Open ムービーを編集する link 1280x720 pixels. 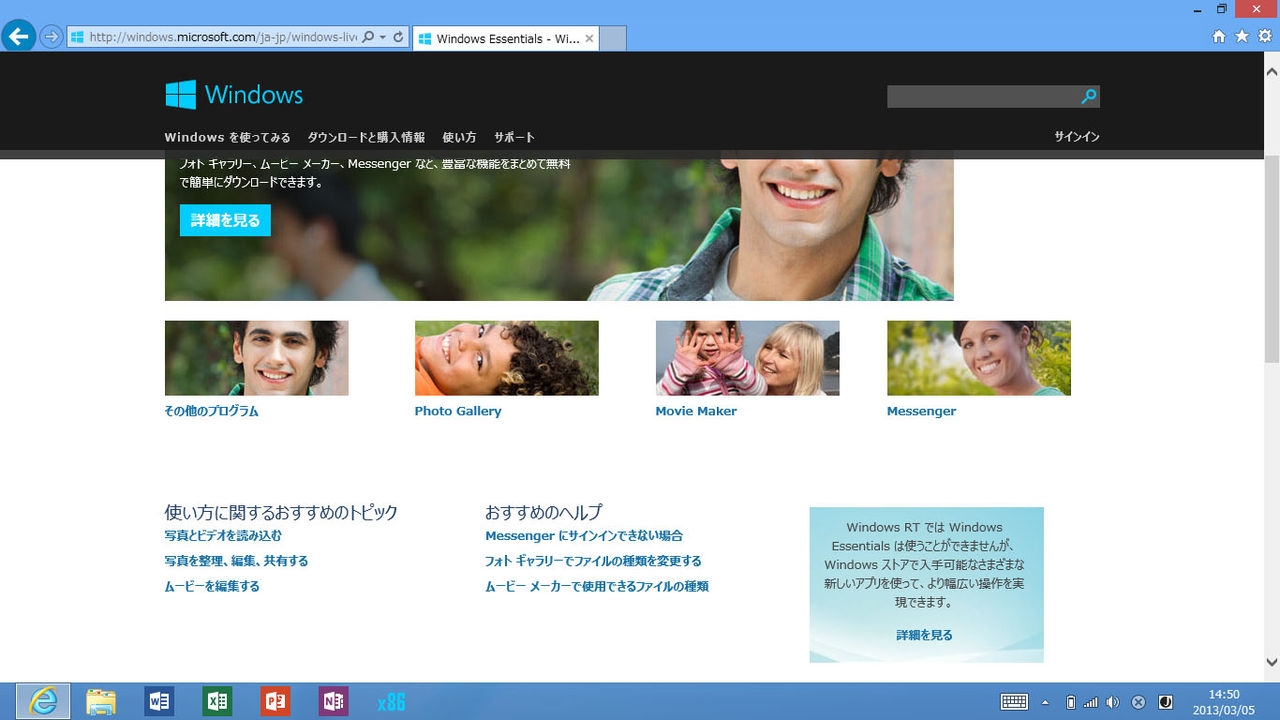point(212,586)
